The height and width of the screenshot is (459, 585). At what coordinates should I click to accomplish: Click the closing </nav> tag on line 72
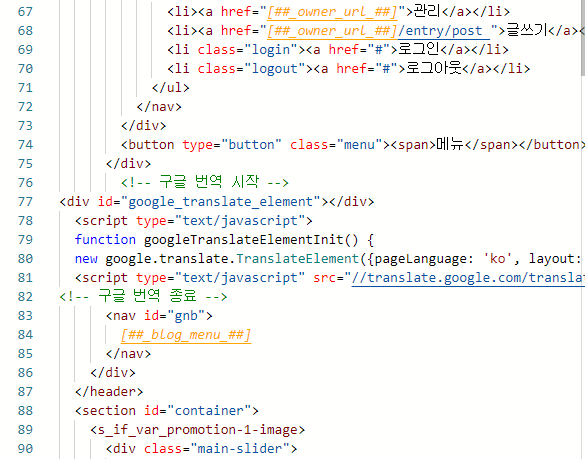(x=159, y=107)
